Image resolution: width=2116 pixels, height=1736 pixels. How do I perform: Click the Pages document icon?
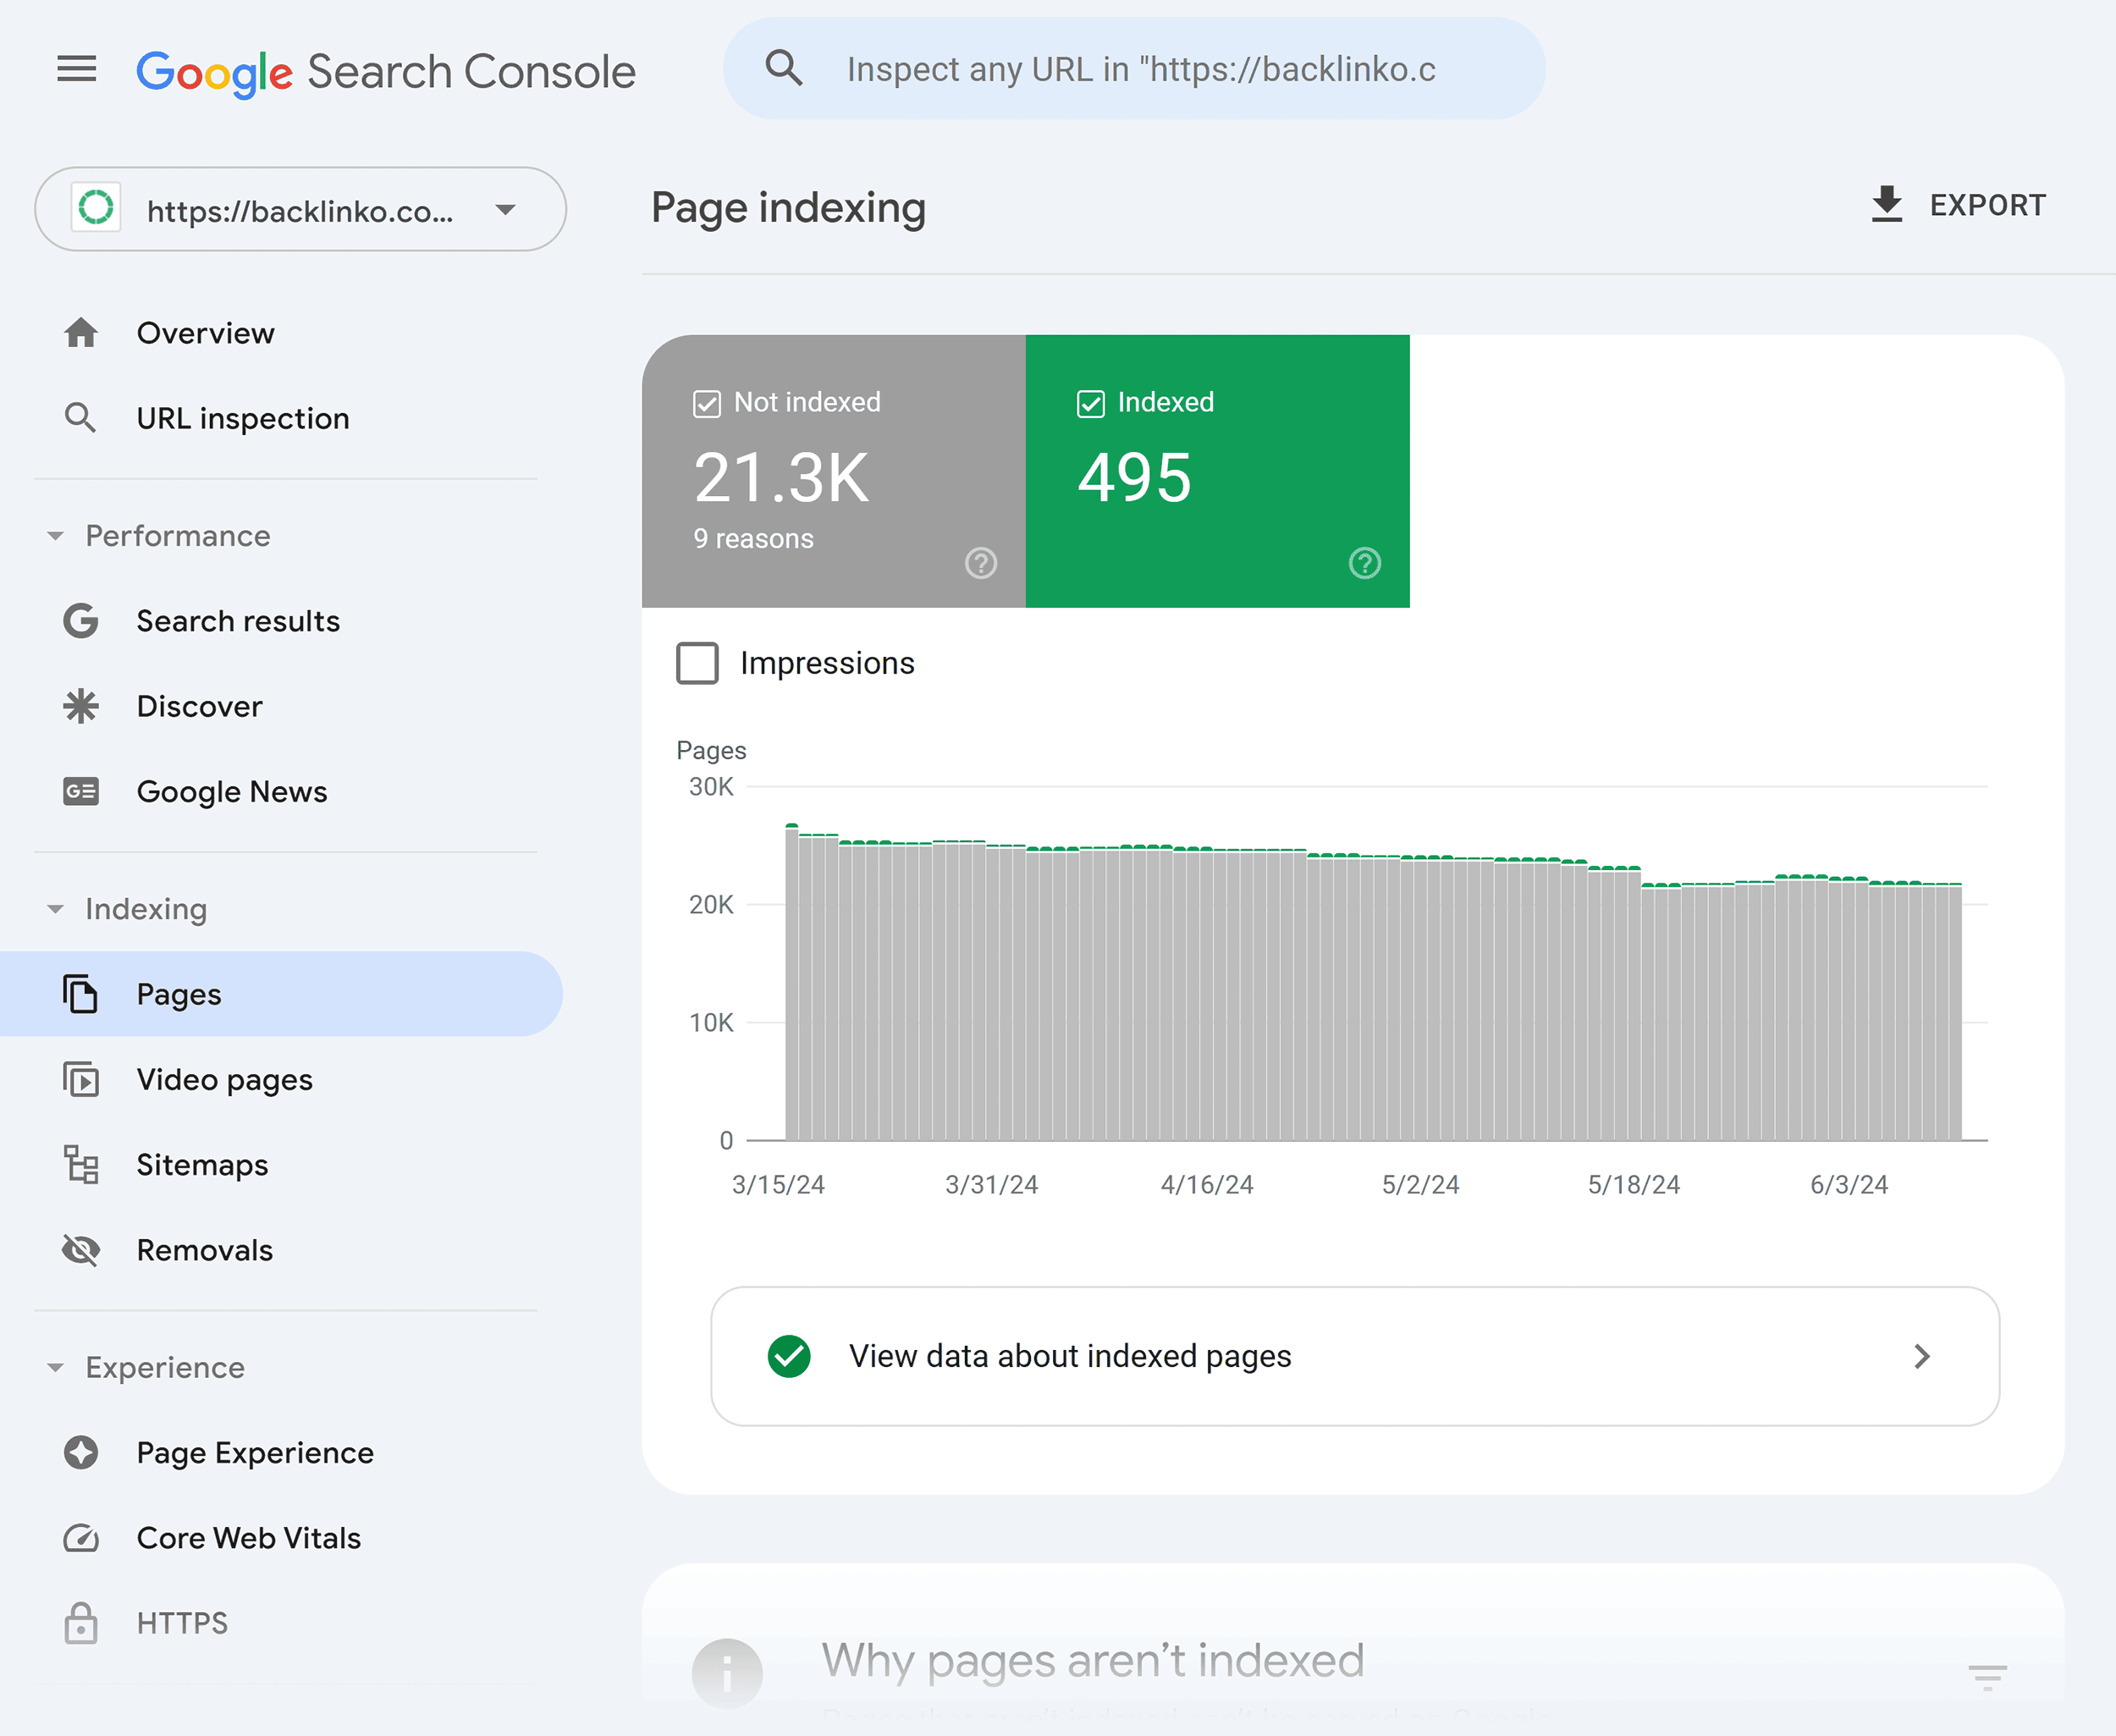coord(83,995)
